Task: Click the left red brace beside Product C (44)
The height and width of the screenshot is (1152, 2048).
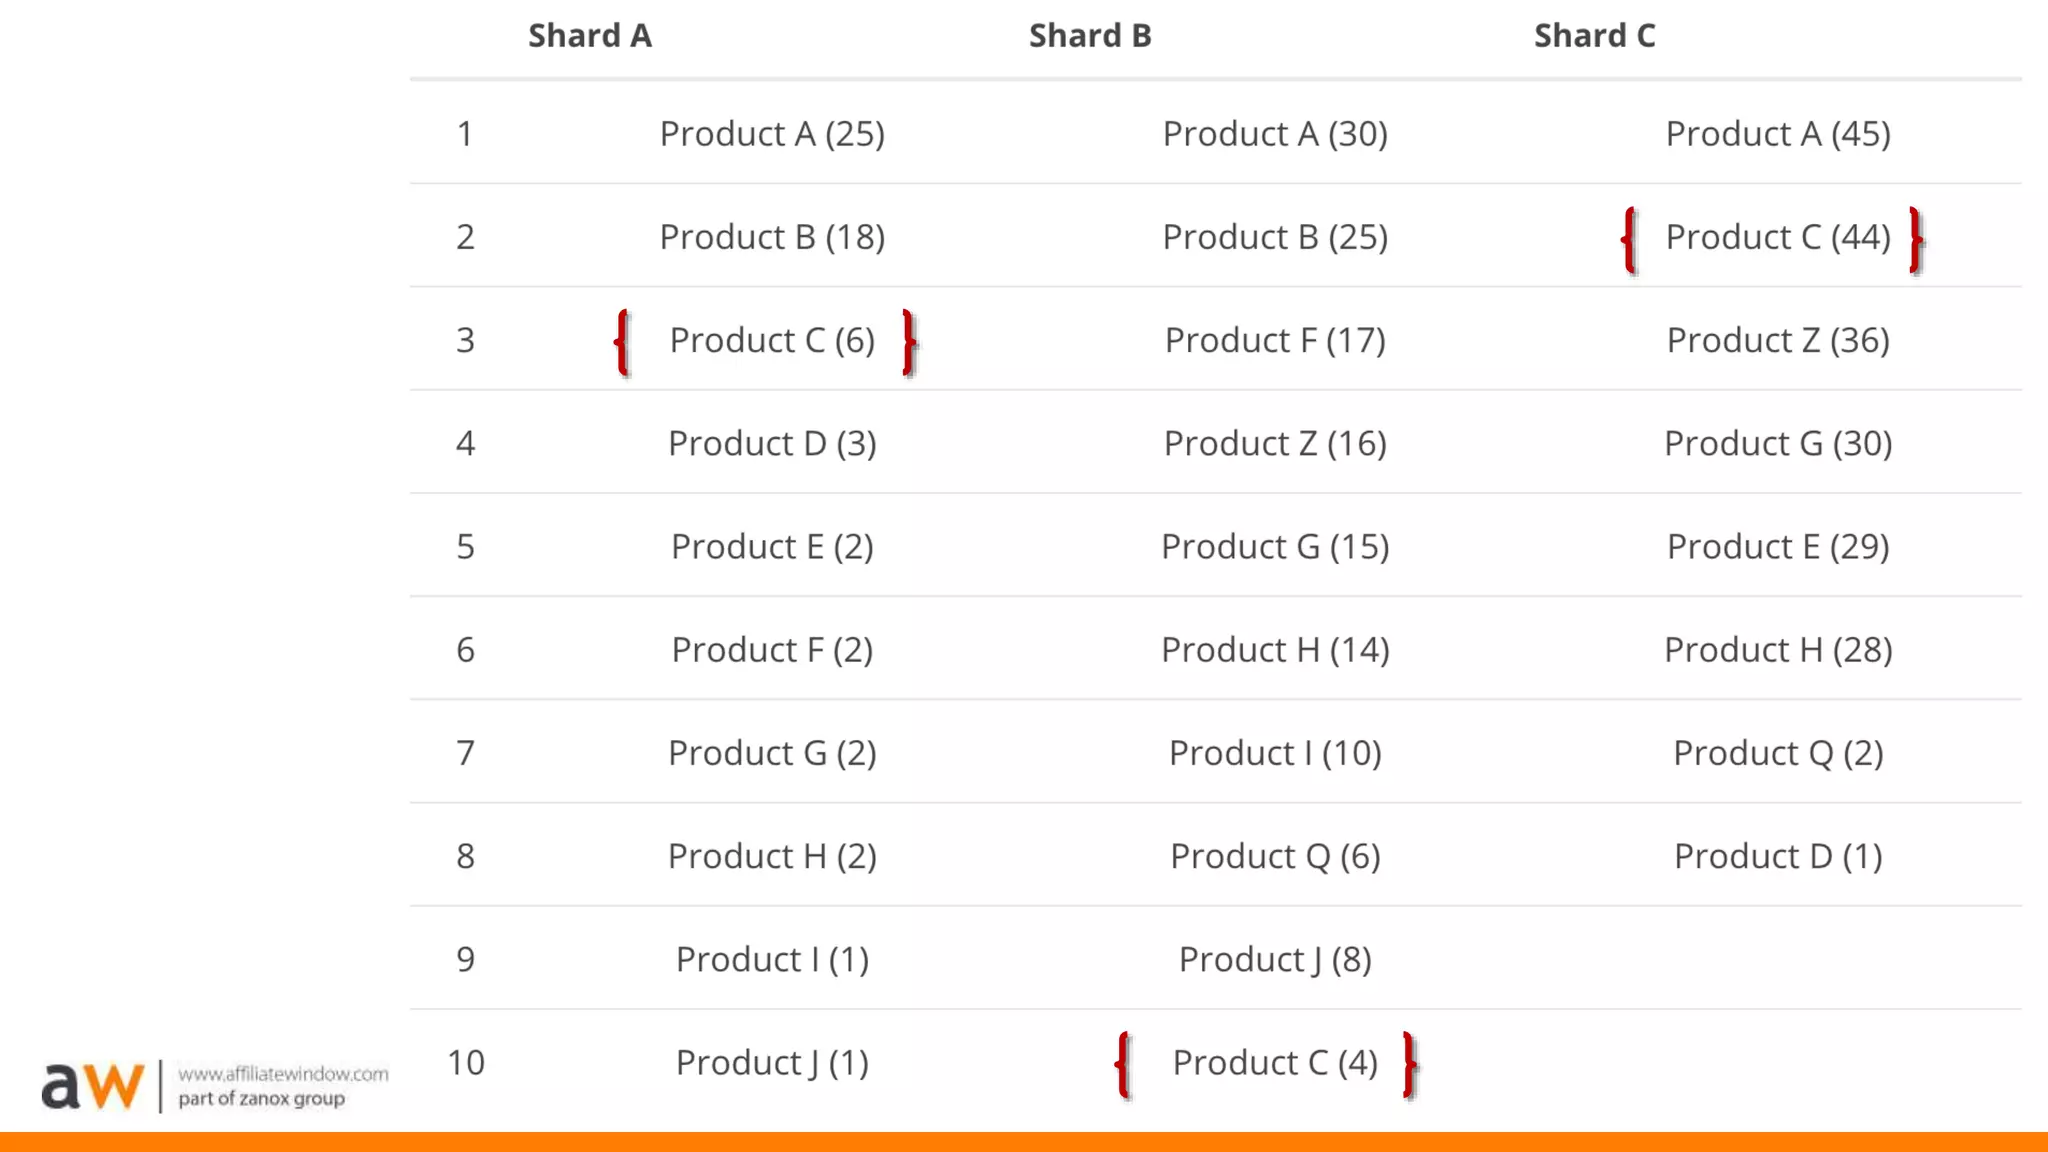Action: point(1629,240)
